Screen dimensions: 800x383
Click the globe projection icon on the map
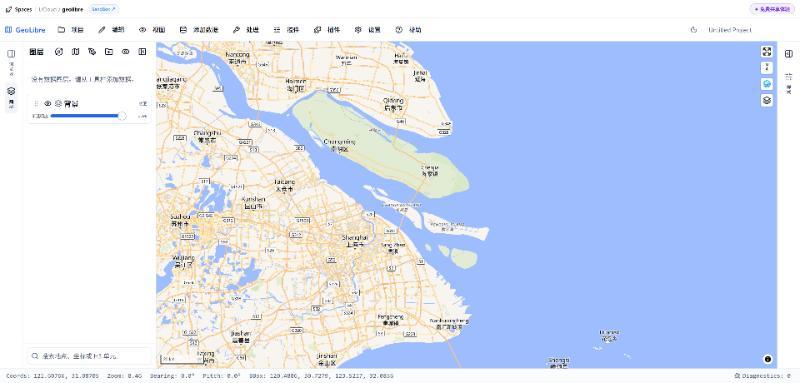point(766,84)
